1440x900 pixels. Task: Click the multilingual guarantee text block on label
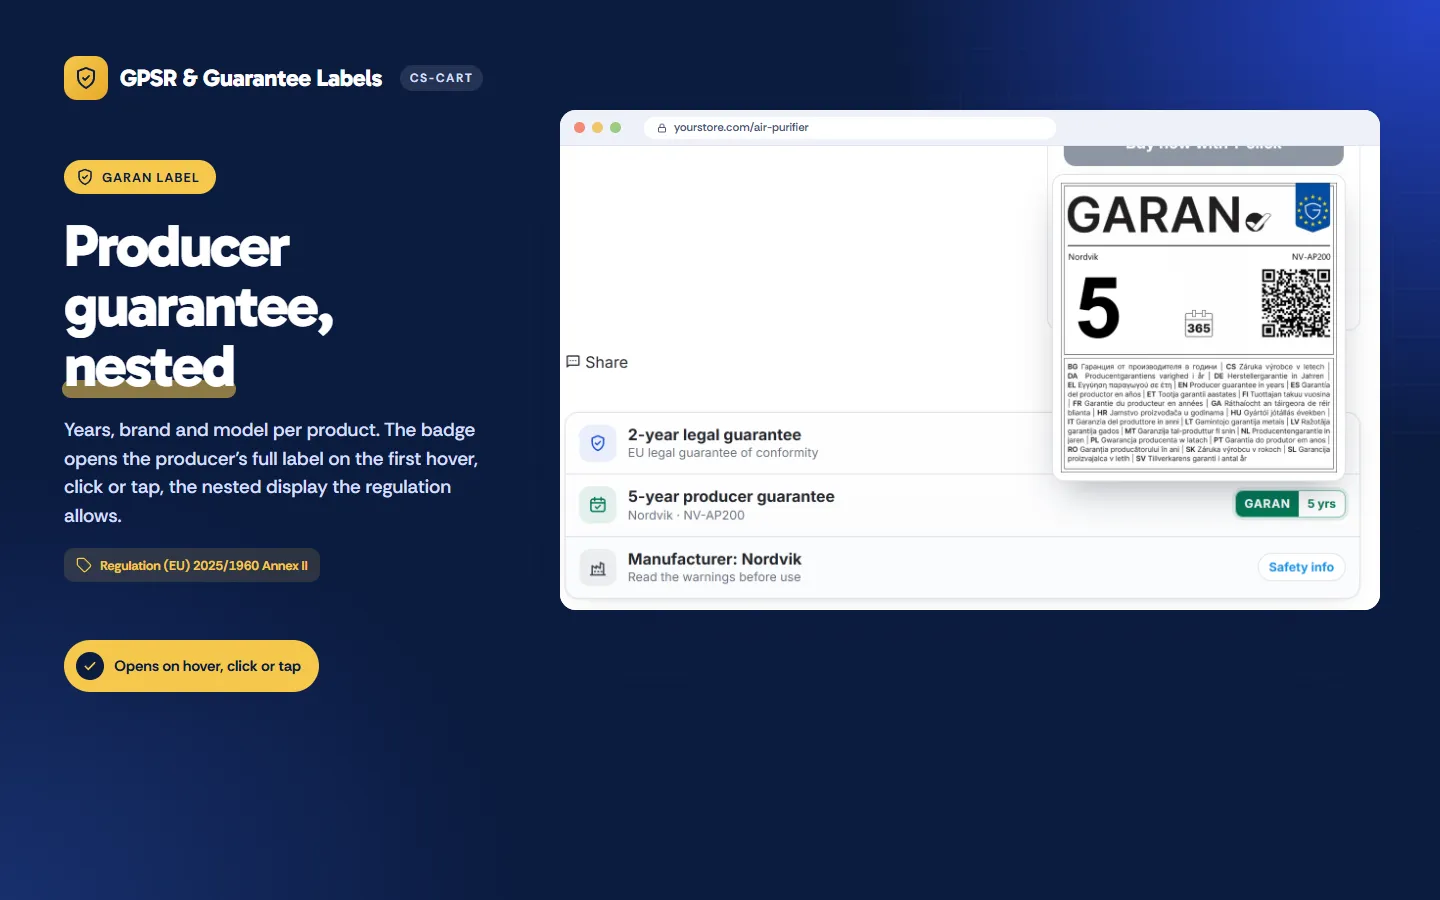click(x=1198, y=412)
